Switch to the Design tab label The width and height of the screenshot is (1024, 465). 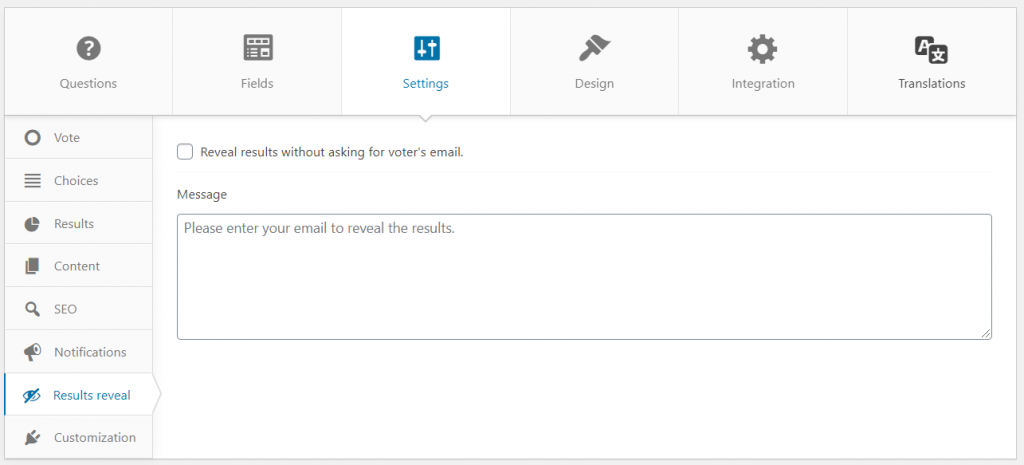click(594, 84)
